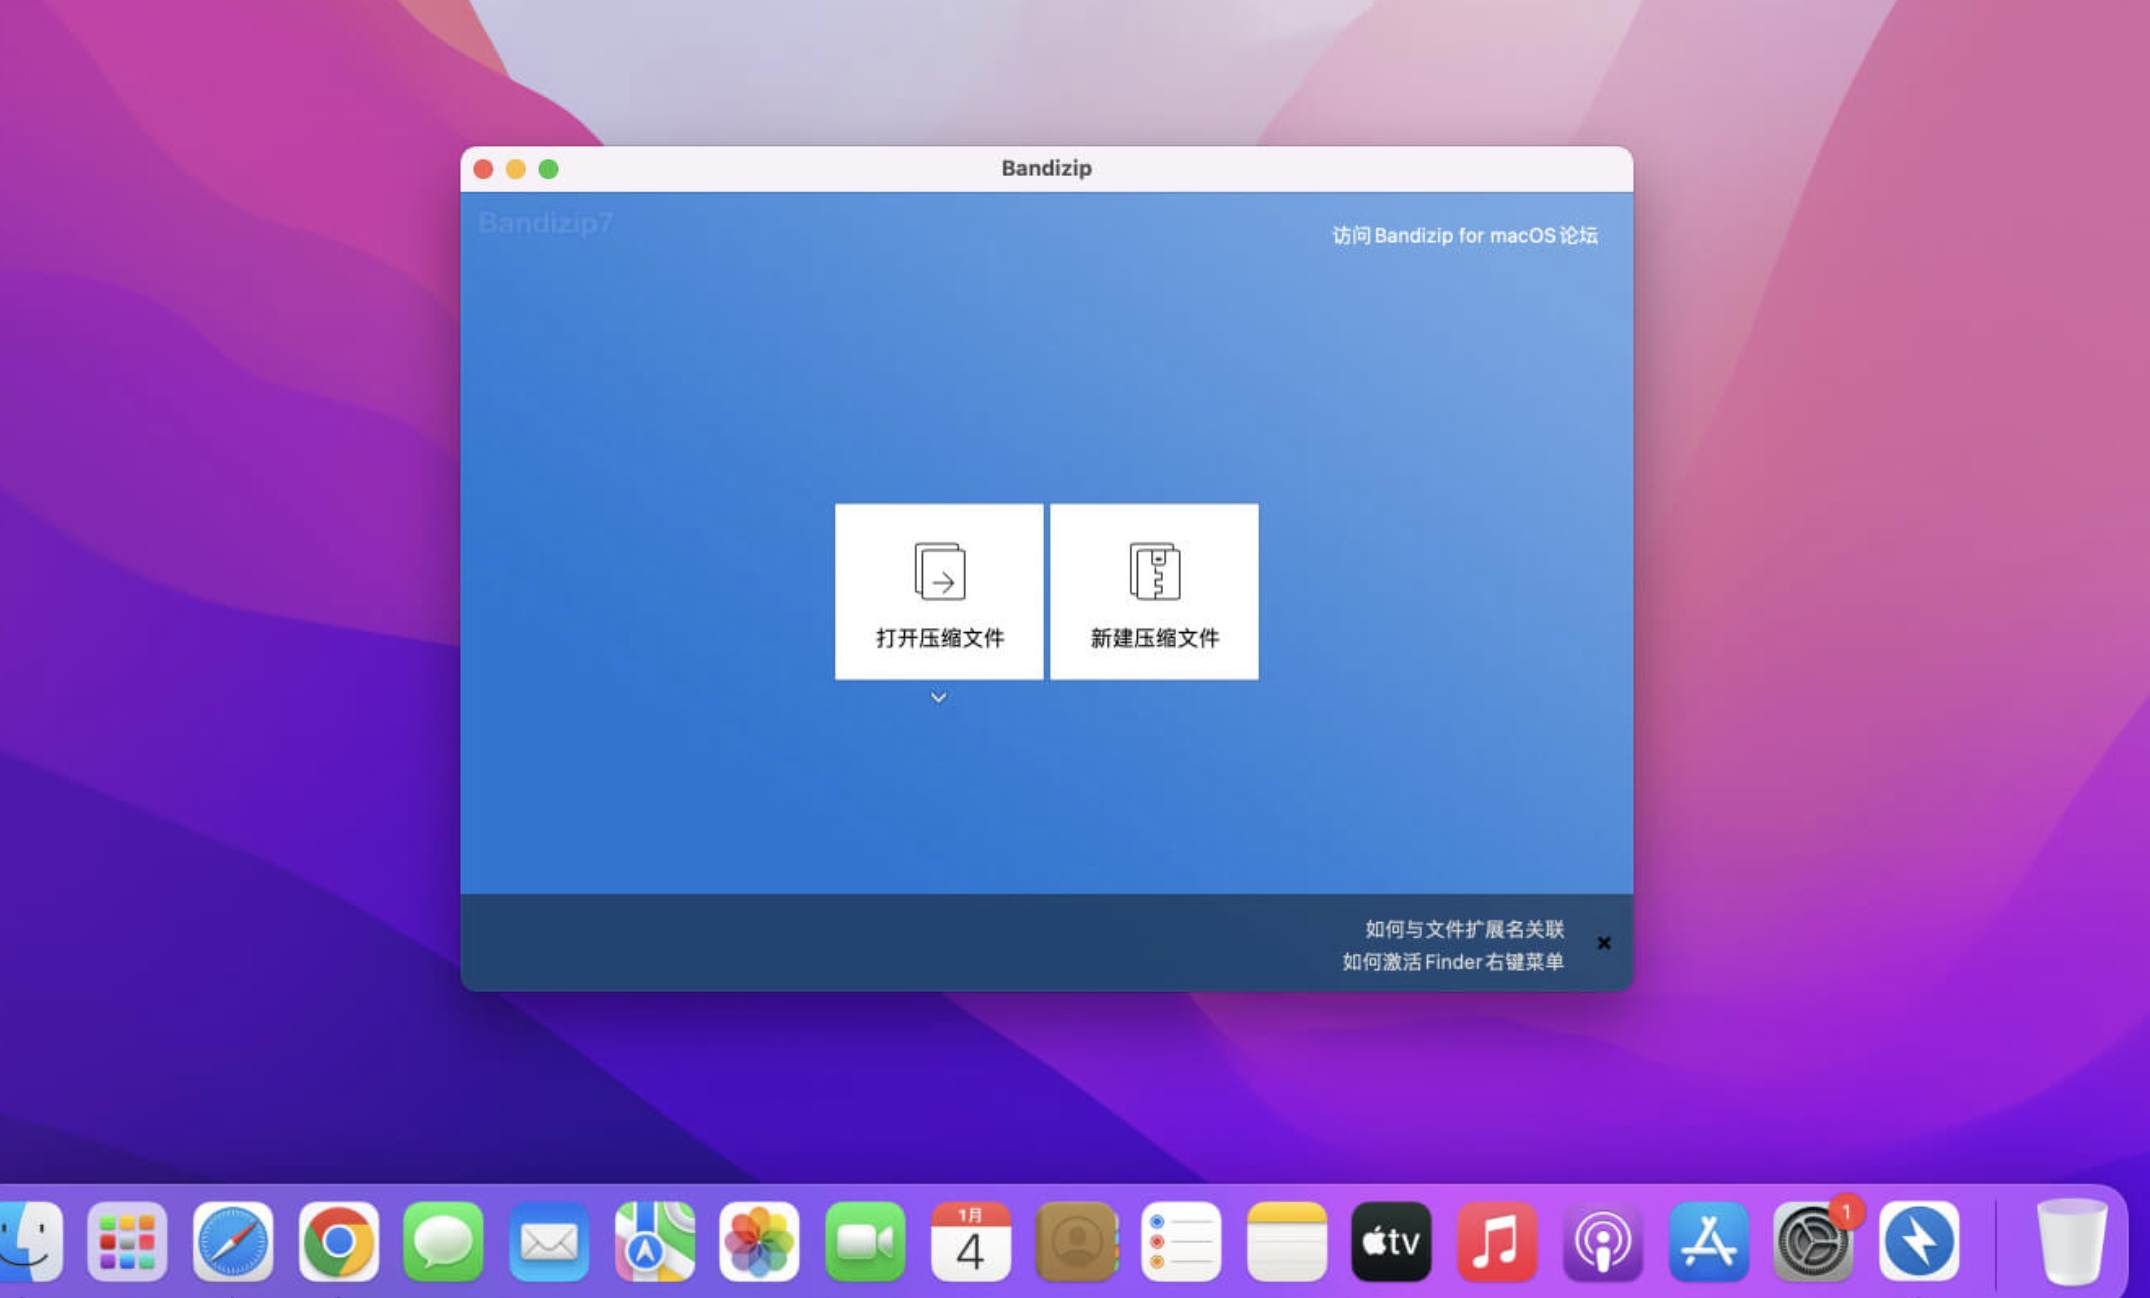The height and width of the screenshot is (1298, 2150).
Task: Open Calendar showing date 4
Action: [970, 1242]
